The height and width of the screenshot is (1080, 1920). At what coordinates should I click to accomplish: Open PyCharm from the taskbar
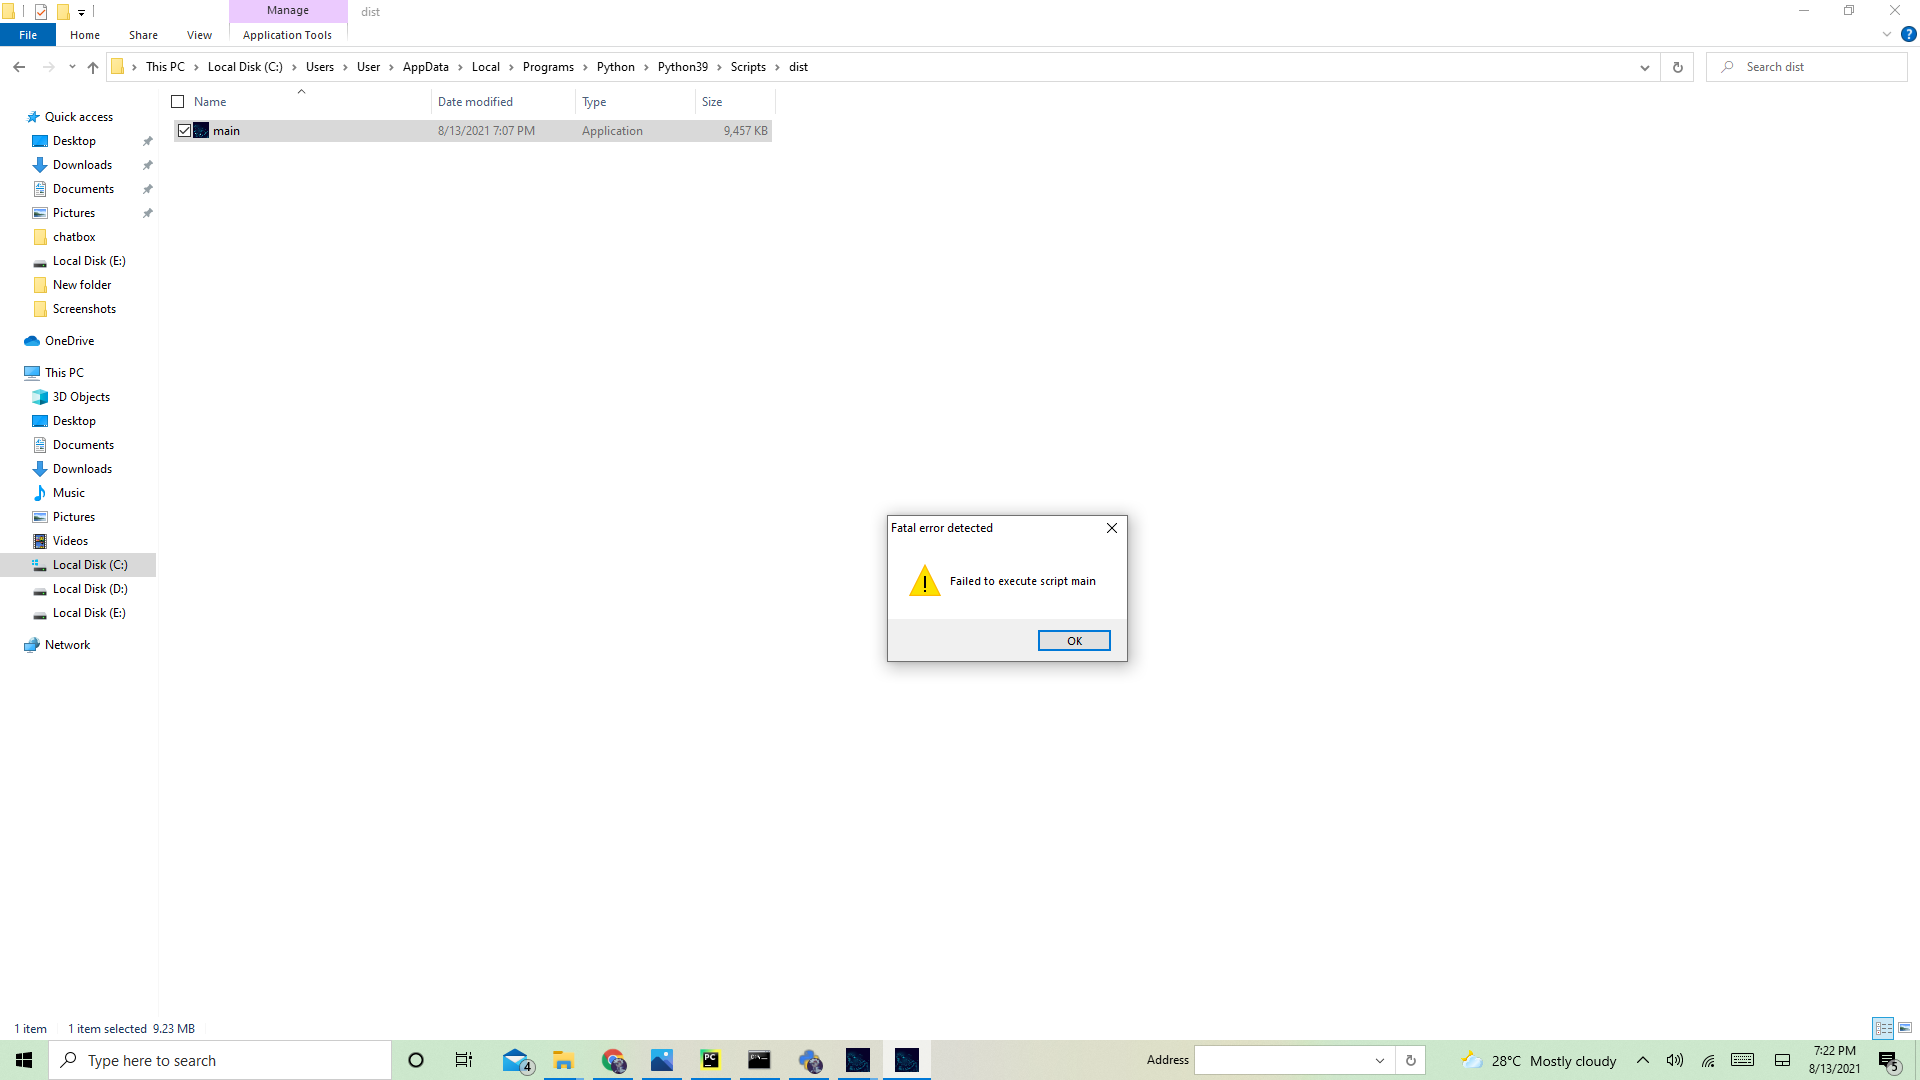click(x=710, y=1060)
